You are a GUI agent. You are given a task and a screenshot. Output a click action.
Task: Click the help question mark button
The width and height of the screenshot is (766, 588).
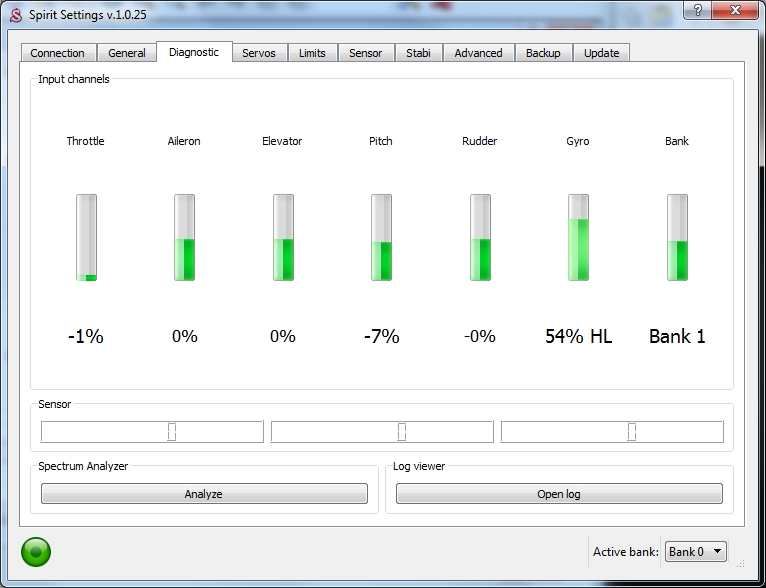click(x=697, y=10)
